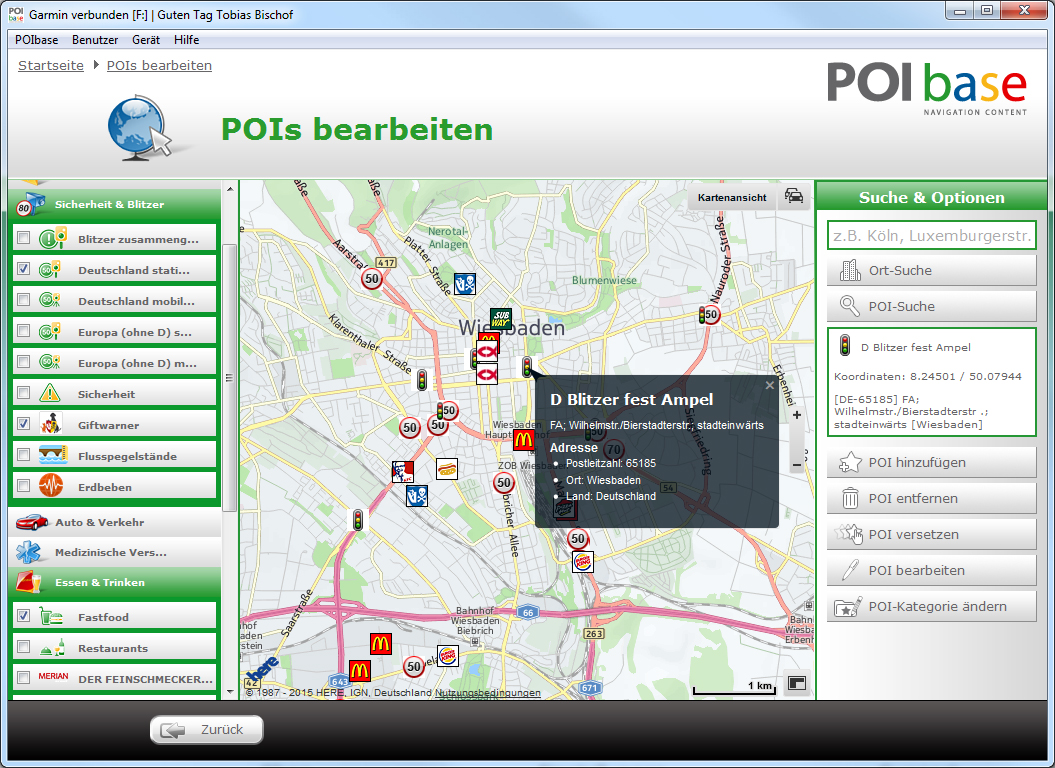The width and height of the screenshot is (1055, 768).
Task: Open the Gerät menu
Action: 146,40
